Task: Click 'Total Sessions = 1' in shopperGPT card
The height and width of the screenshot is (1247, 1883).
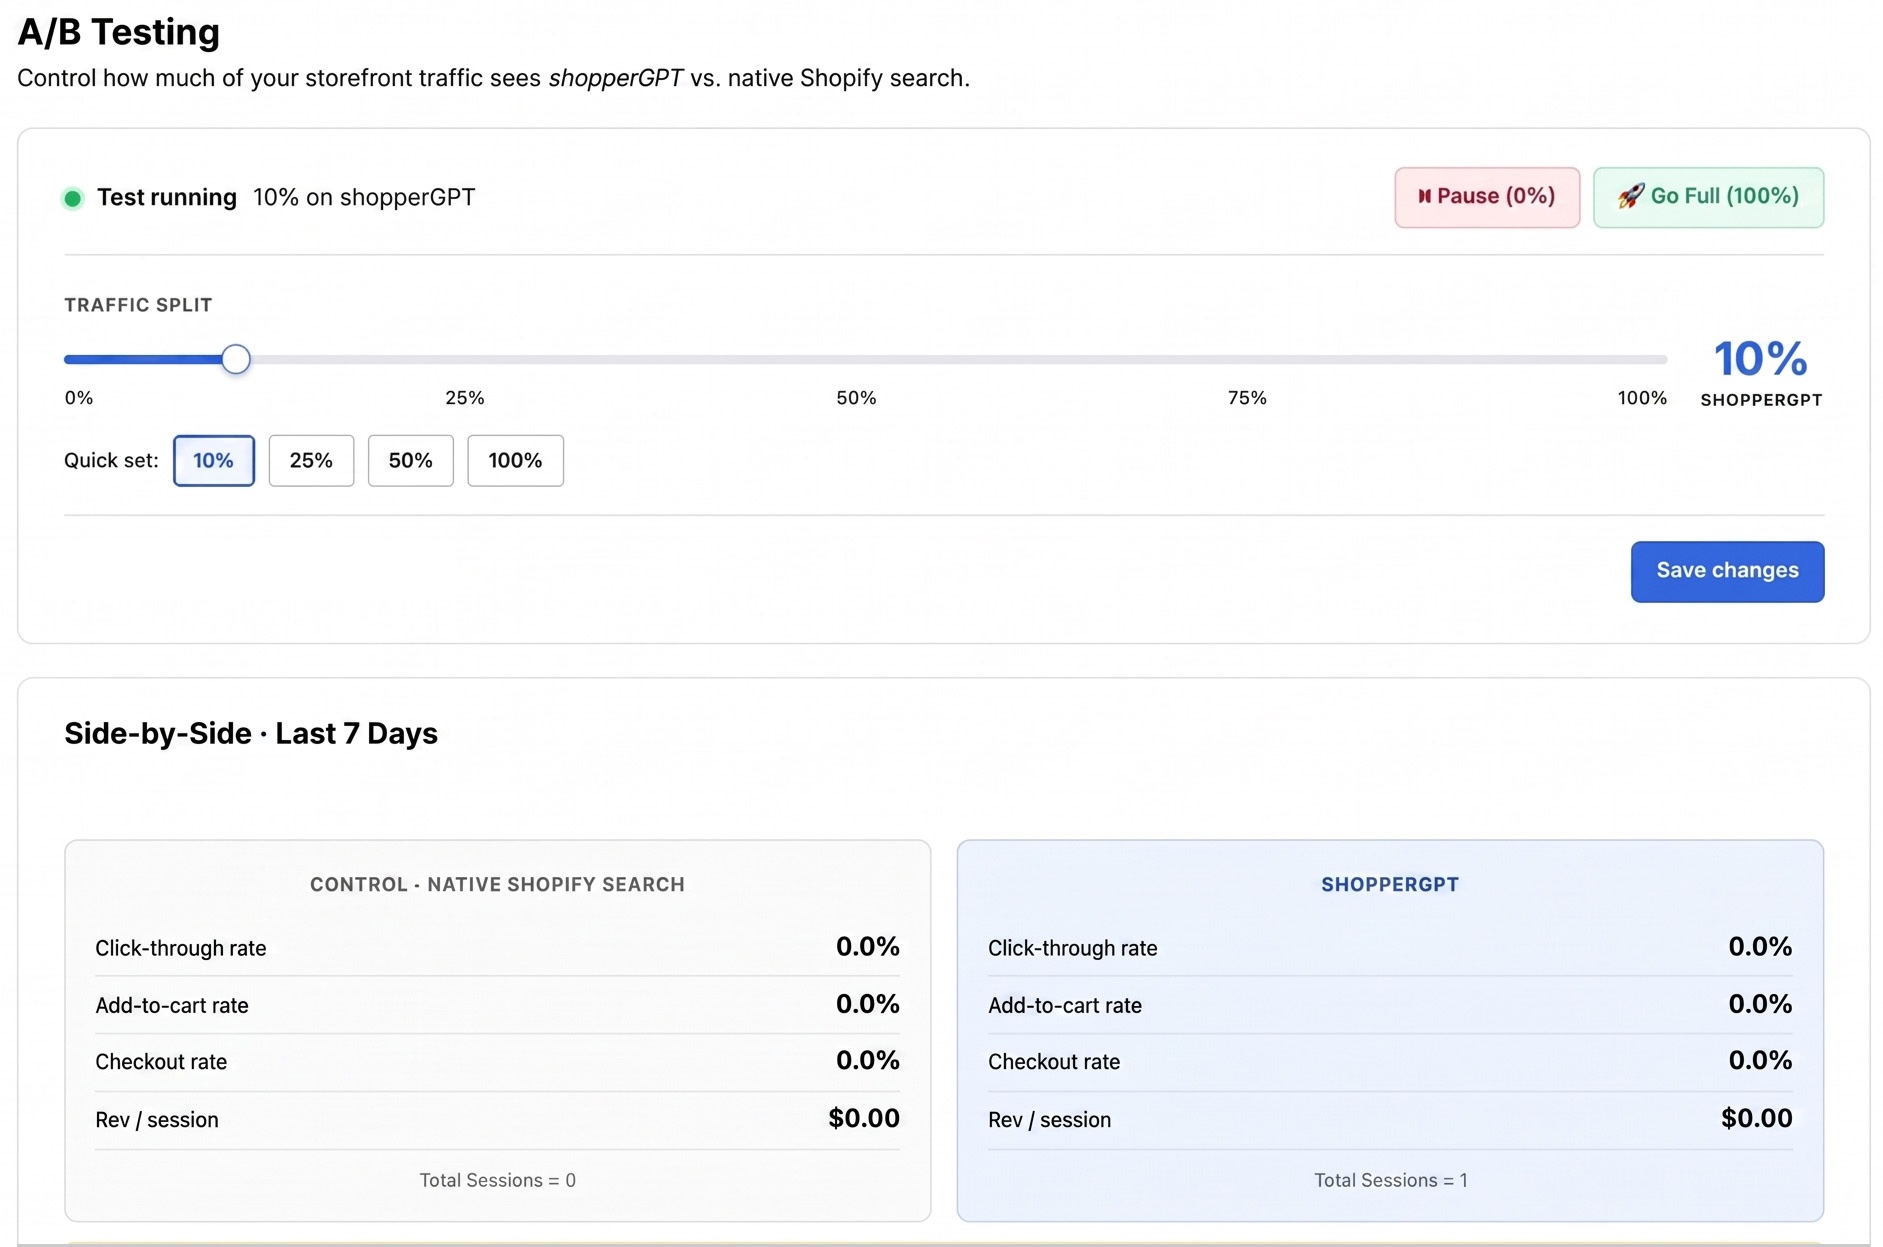Action: click(1391, 1180)
